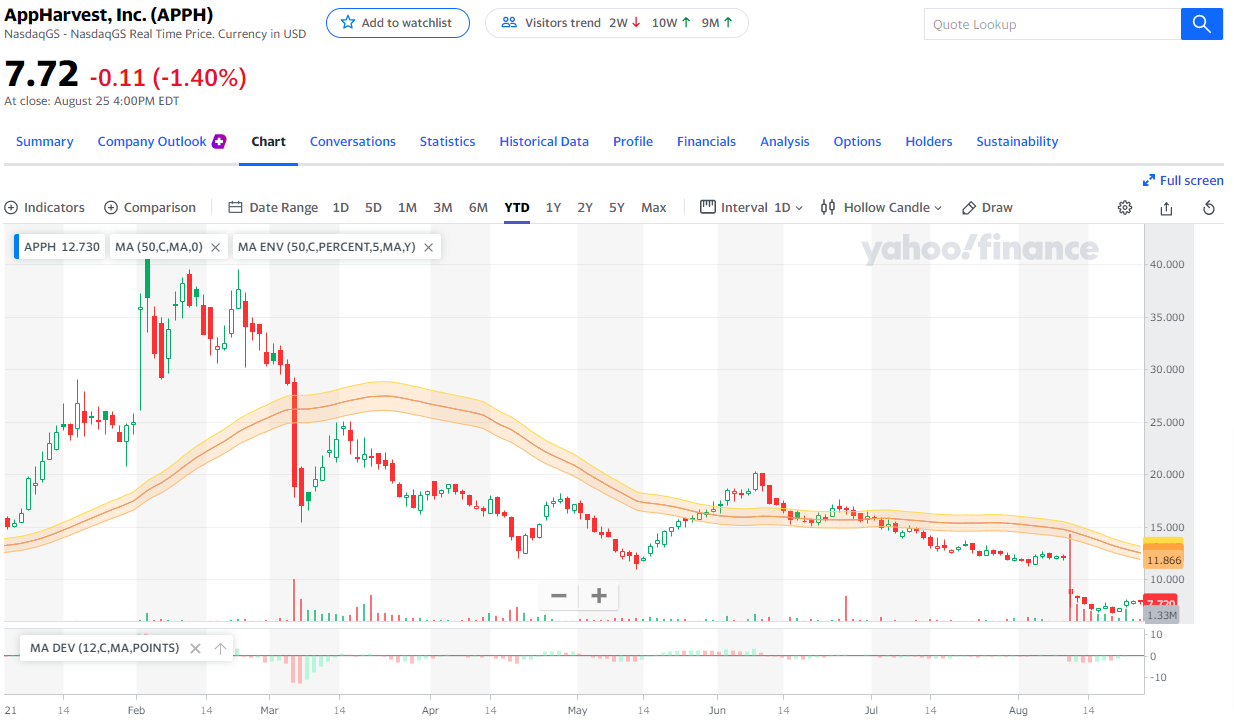Click the star Add to watchlist button
This screenshot has height=728, width=1234.
pyautogui.click(x=398, y=23)
